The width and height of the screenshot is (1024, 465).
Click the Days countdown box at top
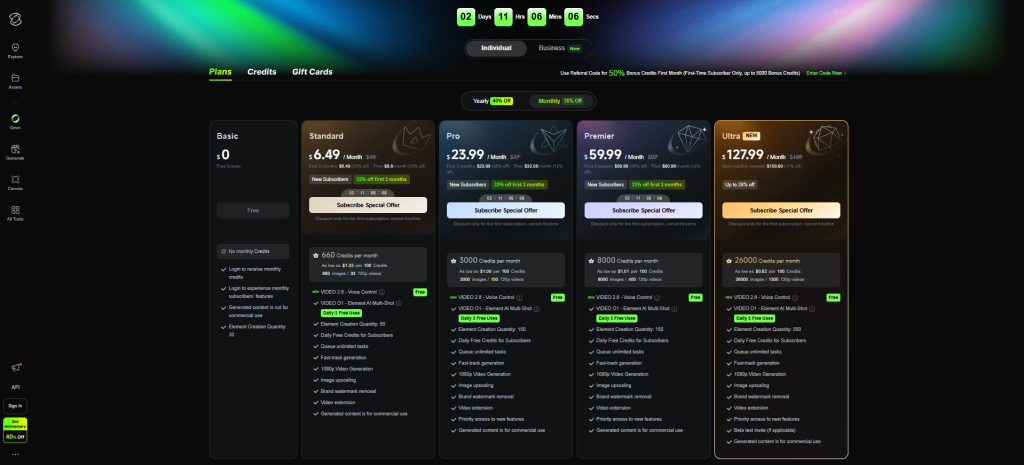(466, 16)
